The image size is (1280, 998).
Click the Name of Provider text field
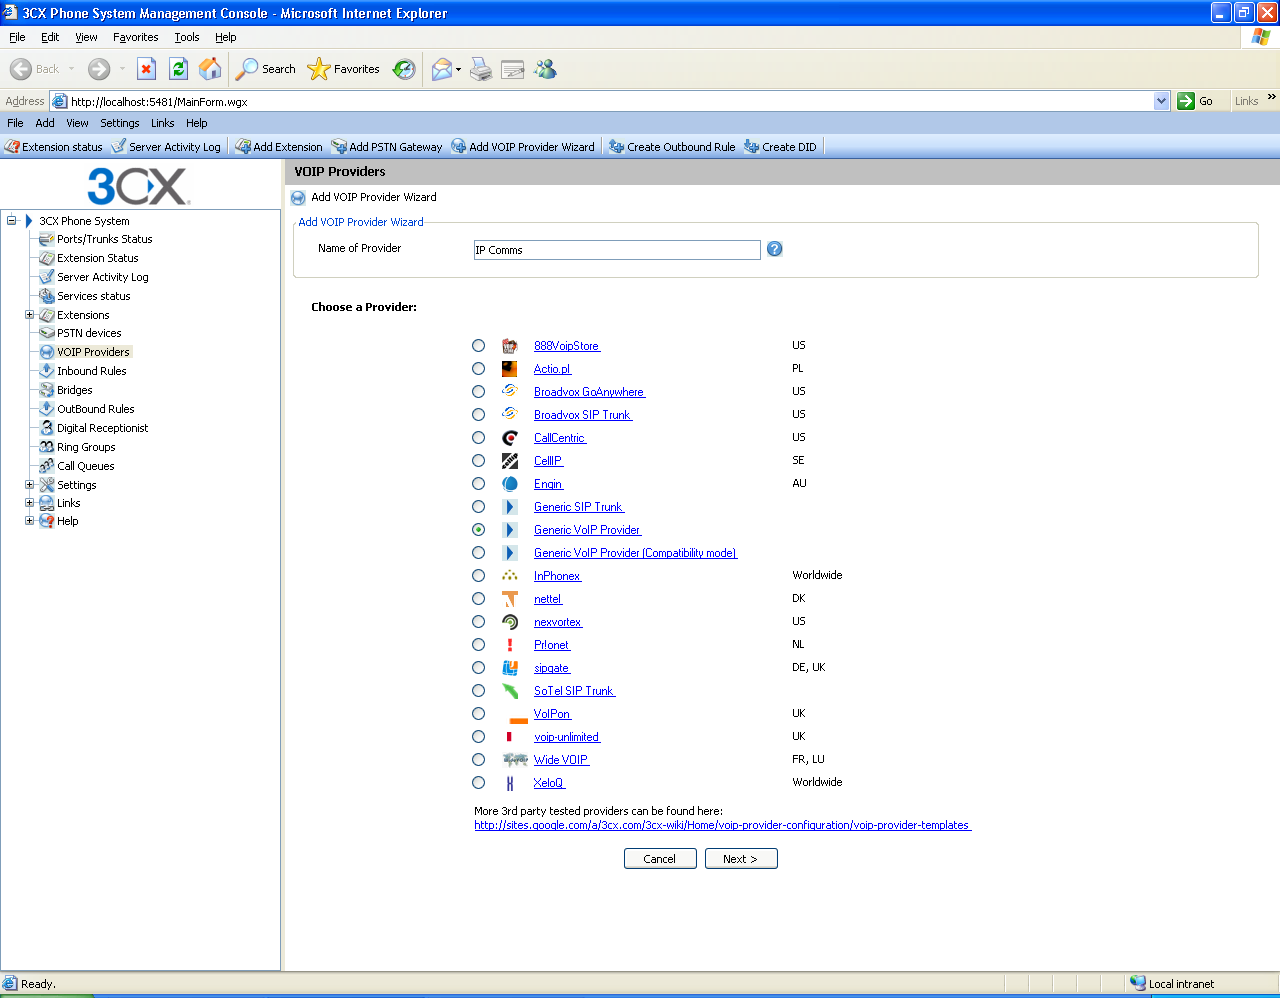[616, 250]
